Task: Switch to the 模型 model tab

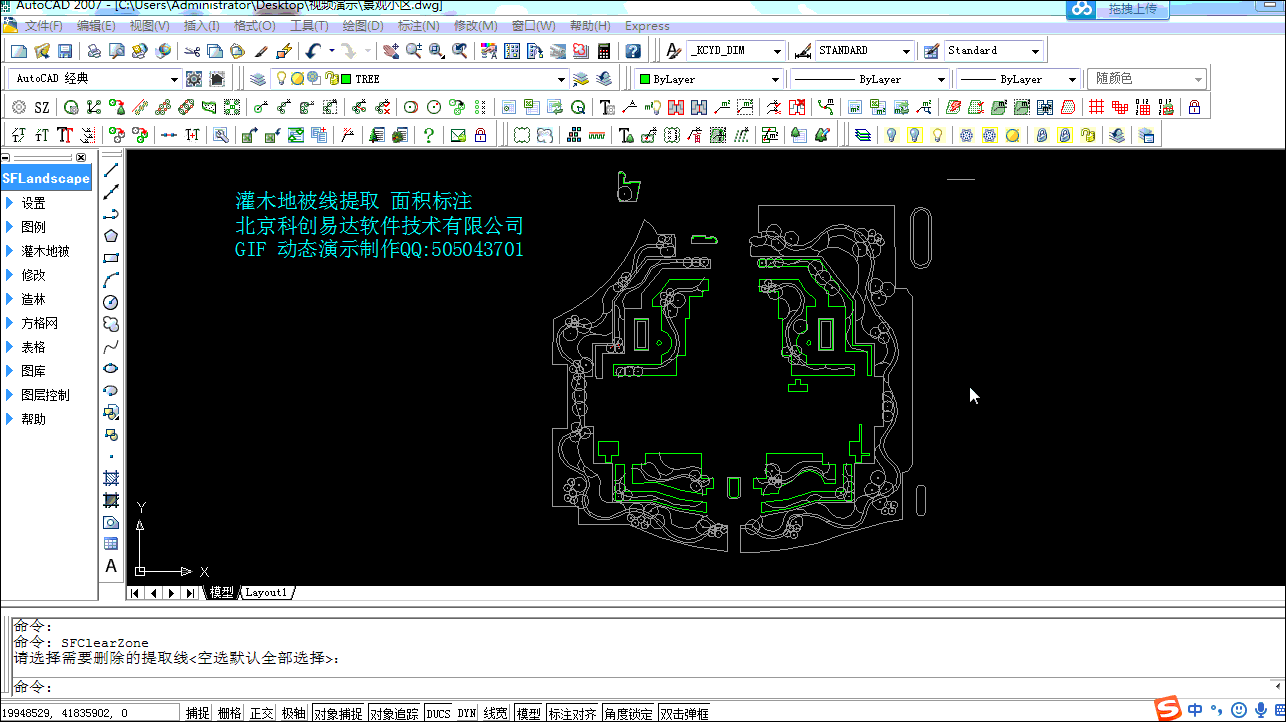Action: coord(222,592)
